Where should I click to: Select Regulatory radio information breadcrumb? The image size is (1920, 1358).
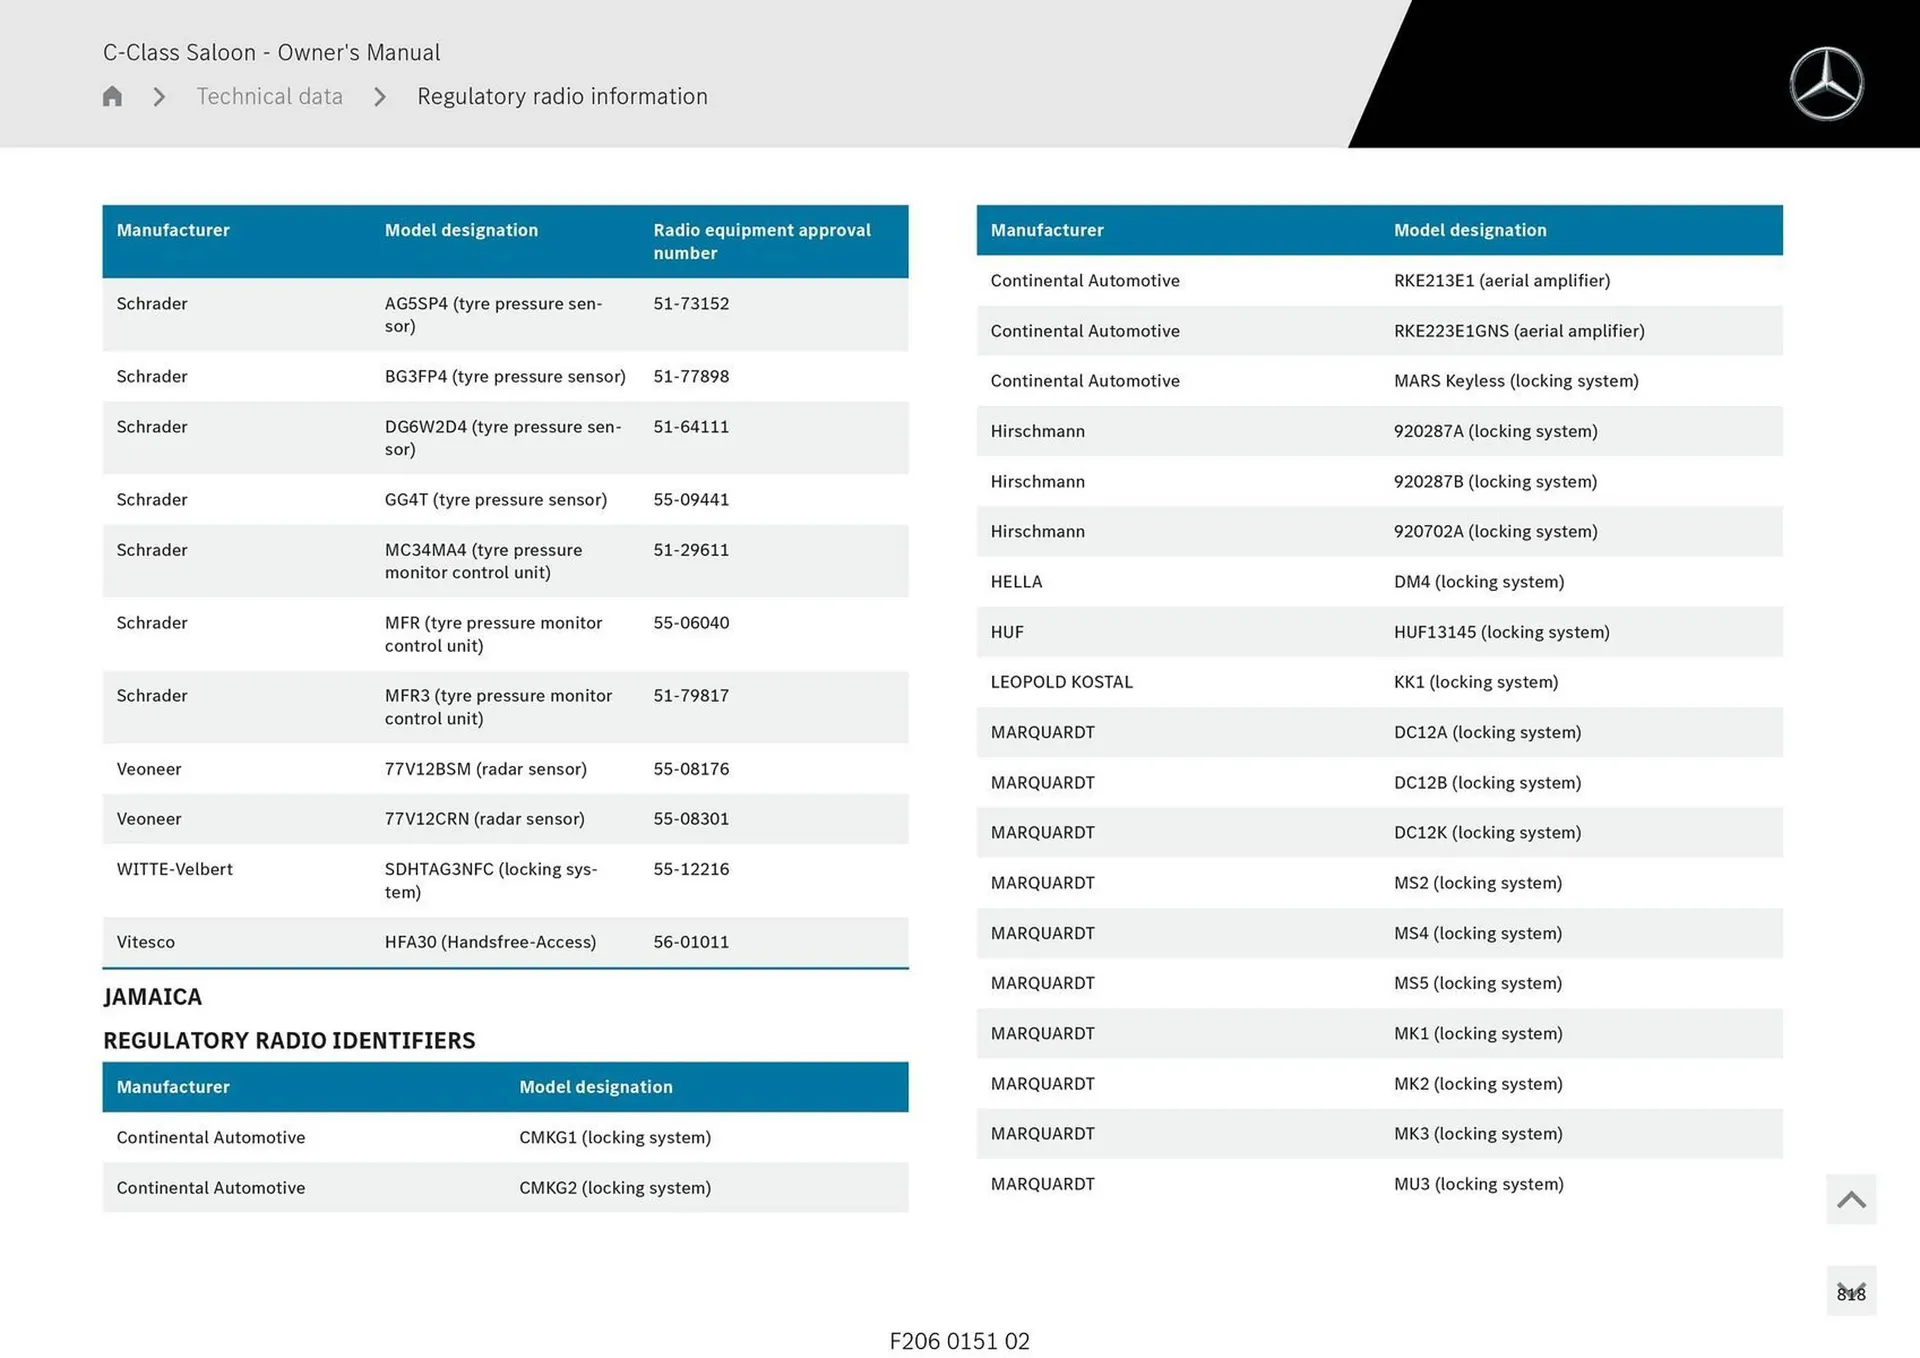562,97
